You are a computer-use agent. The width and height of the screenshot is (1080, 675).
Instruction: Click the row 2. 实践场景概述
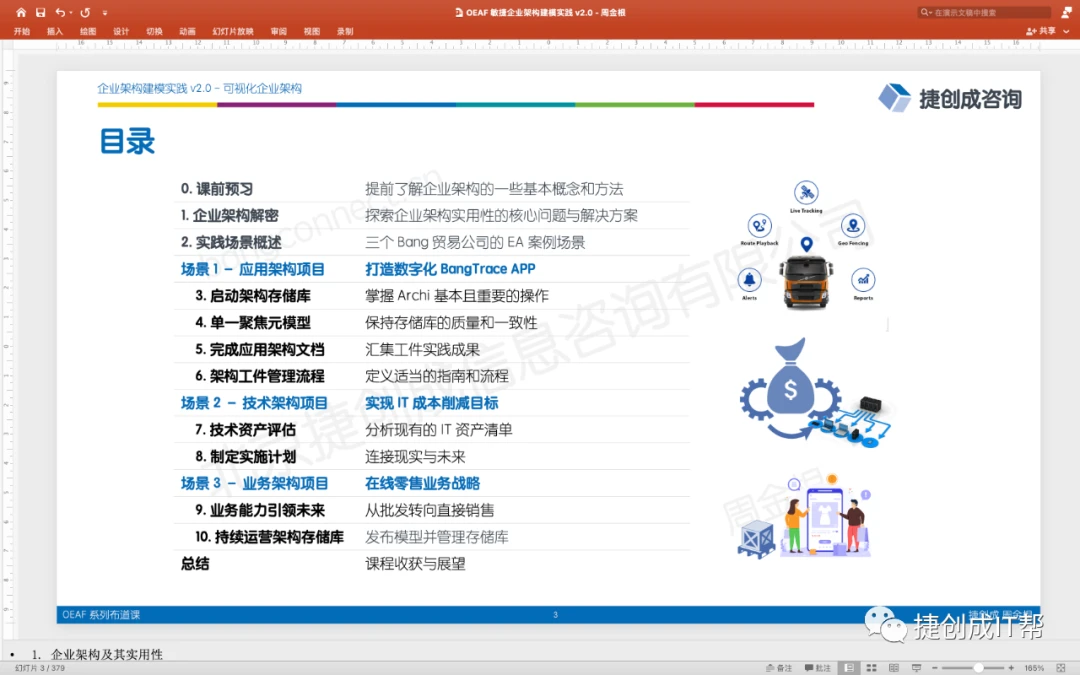432,242
